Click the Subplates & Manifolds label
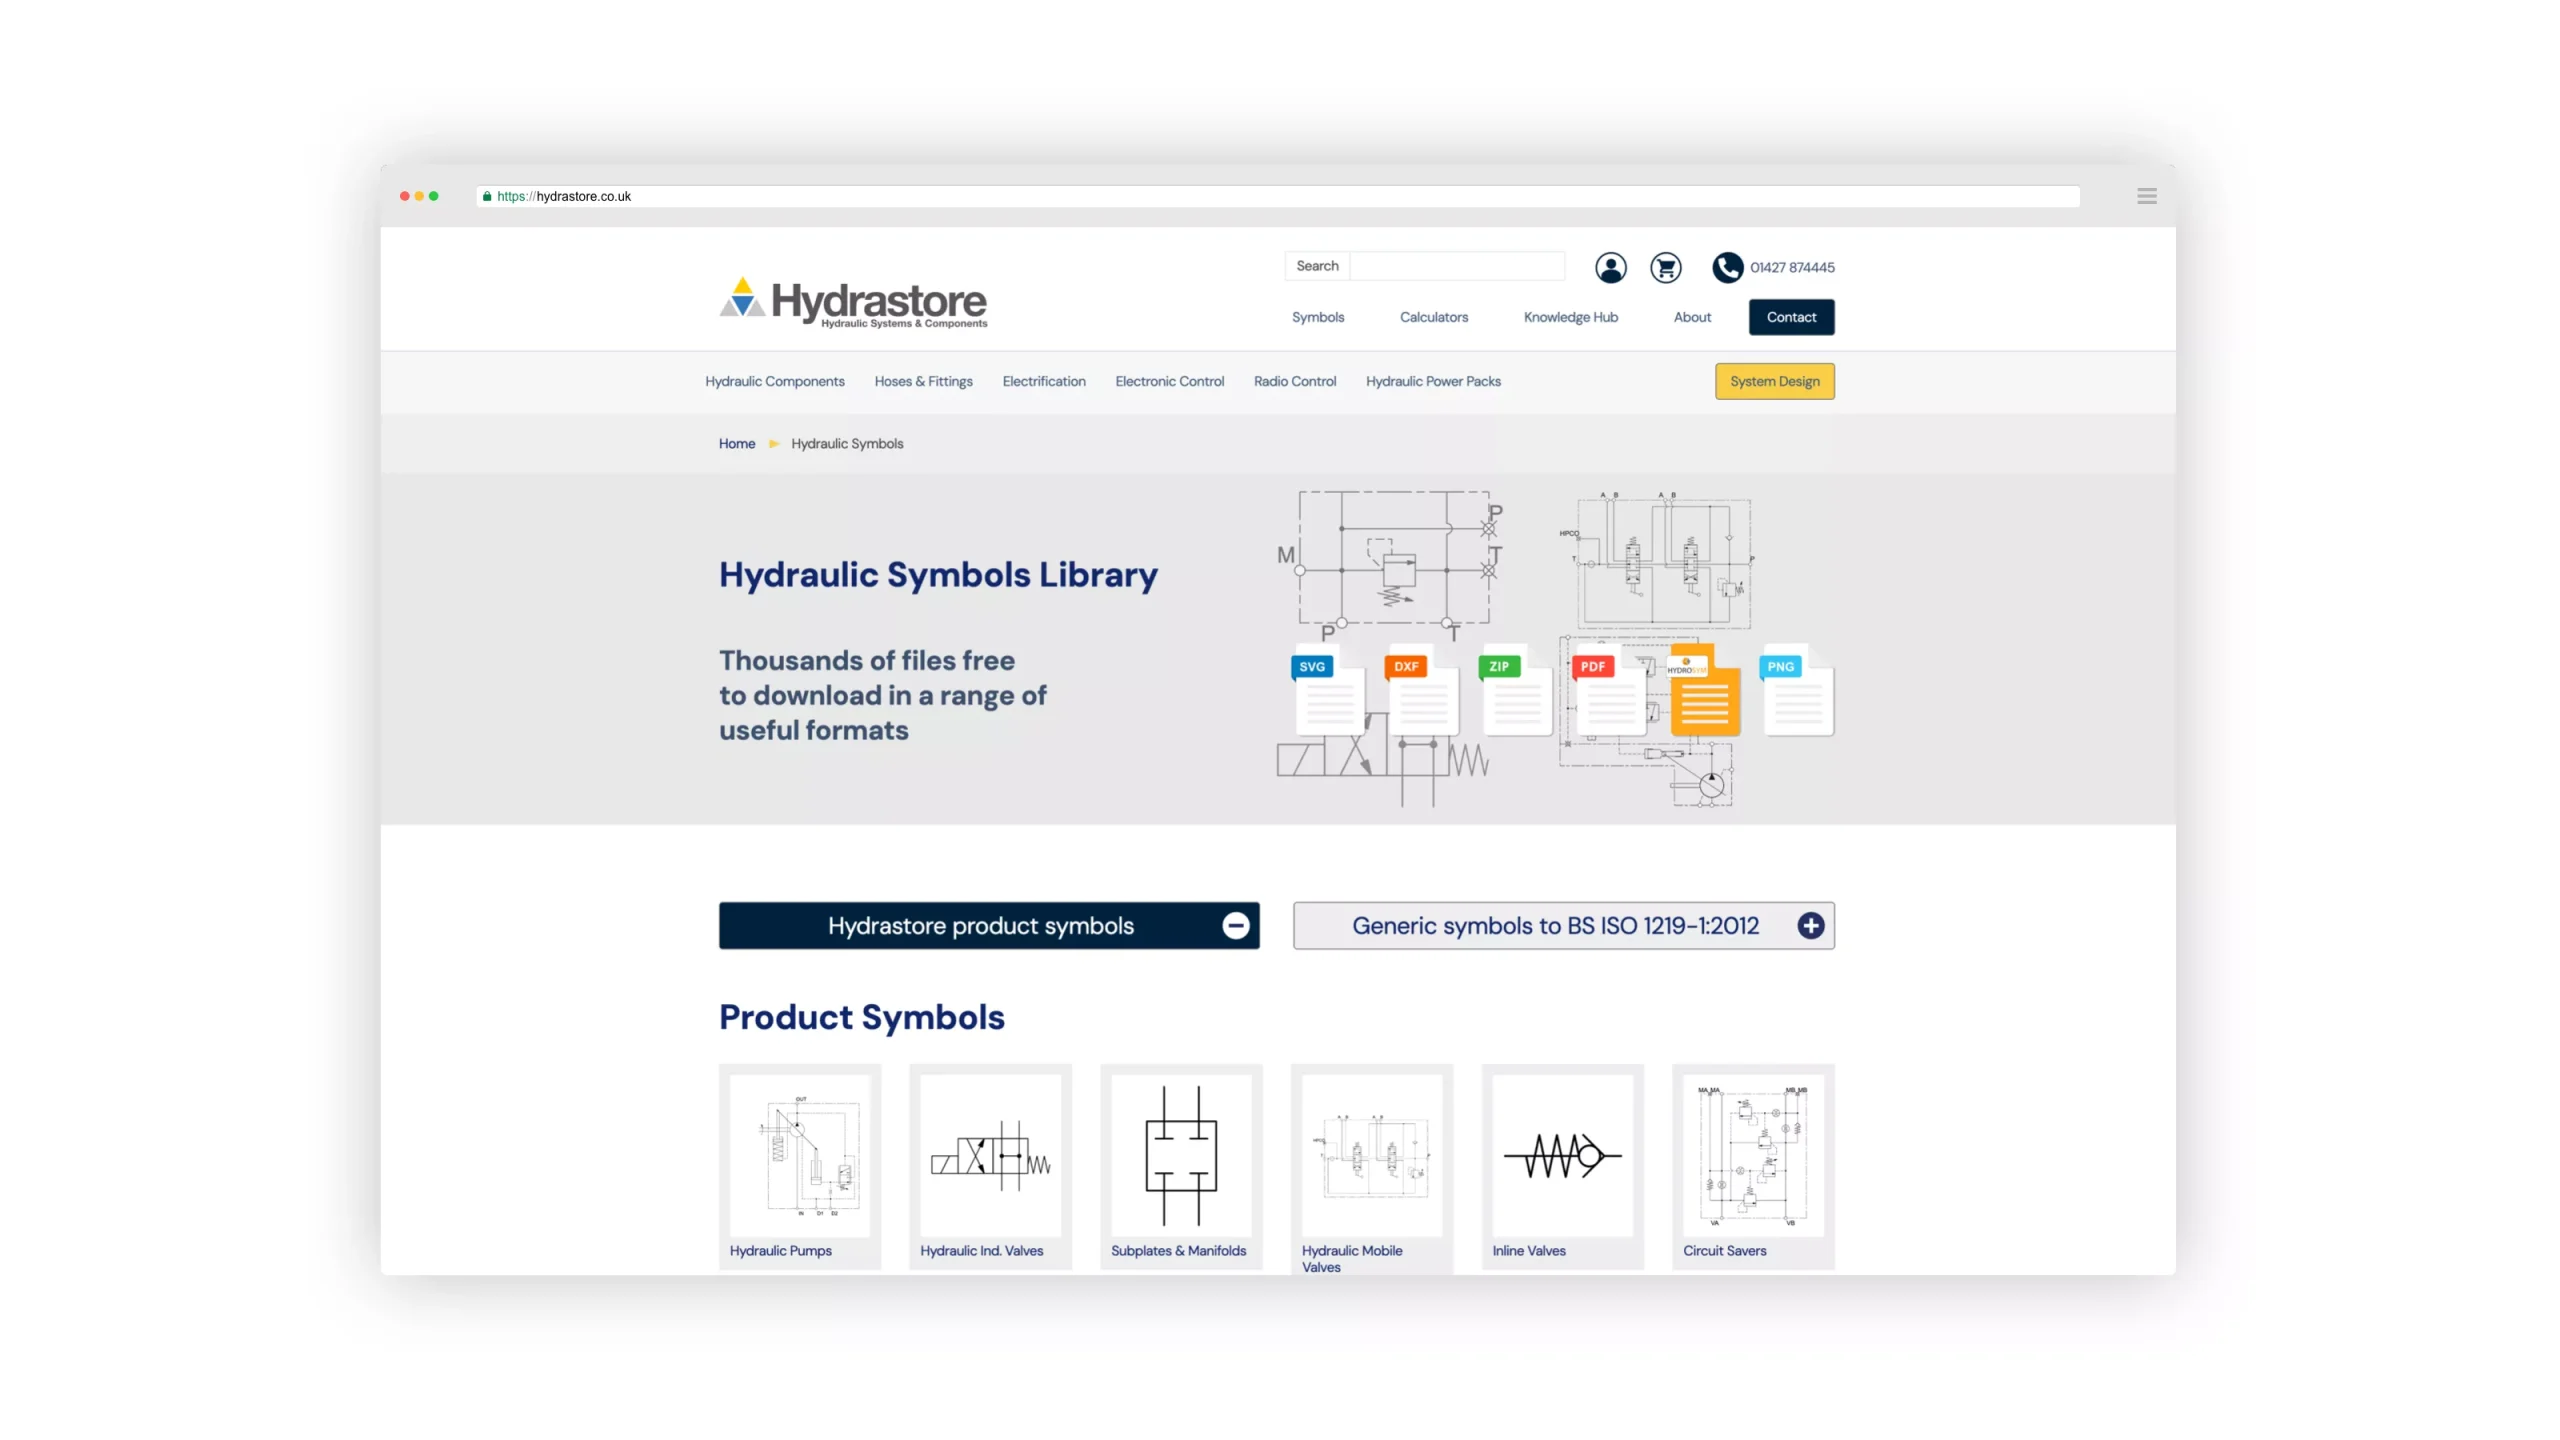 click(x=1178, y=1250)
